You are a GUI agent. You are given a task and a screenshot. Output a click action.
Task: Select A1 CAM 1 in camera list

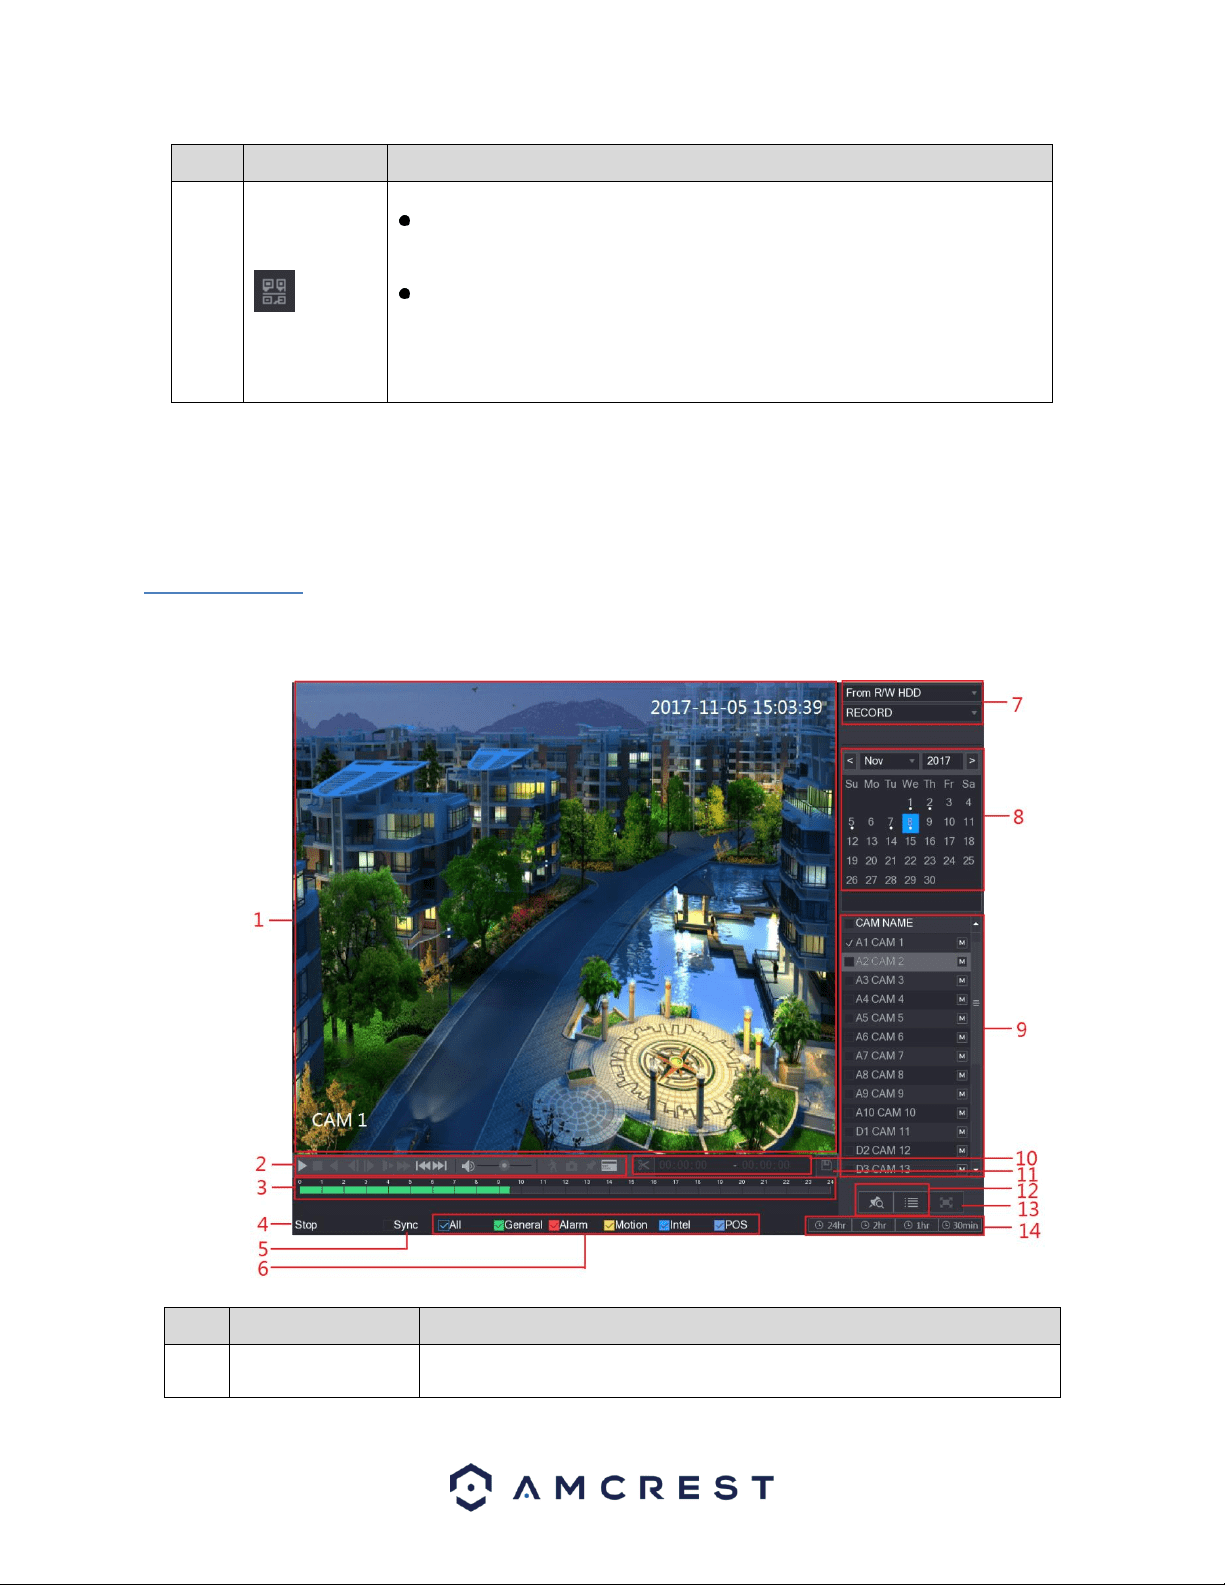[x=906, y=943]
